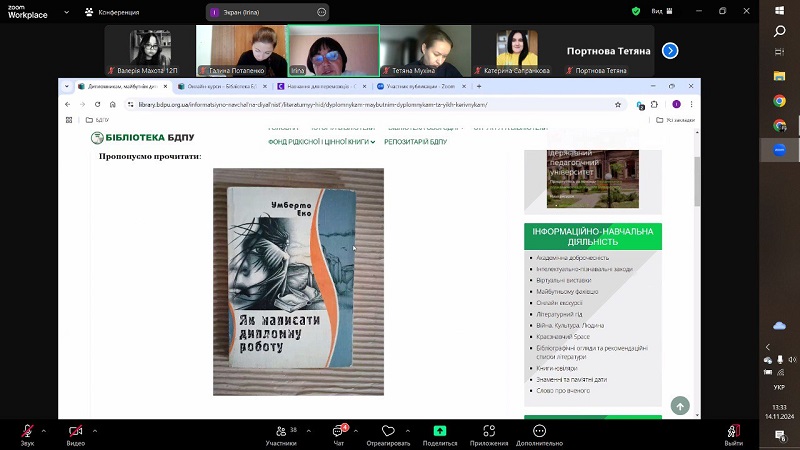The height and width of the screenshot is (450, 800).
Task: Open the Слово про вченого link
Action: 563,390
